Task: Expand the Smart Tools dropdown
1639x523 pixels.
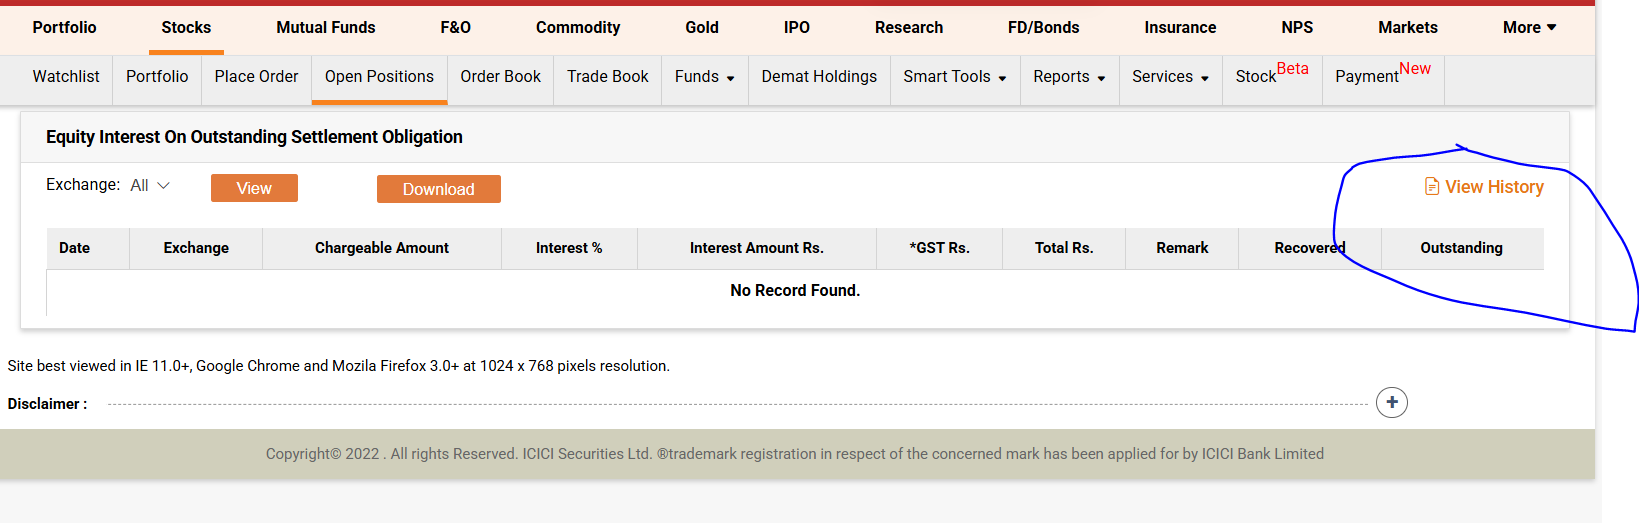Action: pyautogui.click(x=954, y=77)
